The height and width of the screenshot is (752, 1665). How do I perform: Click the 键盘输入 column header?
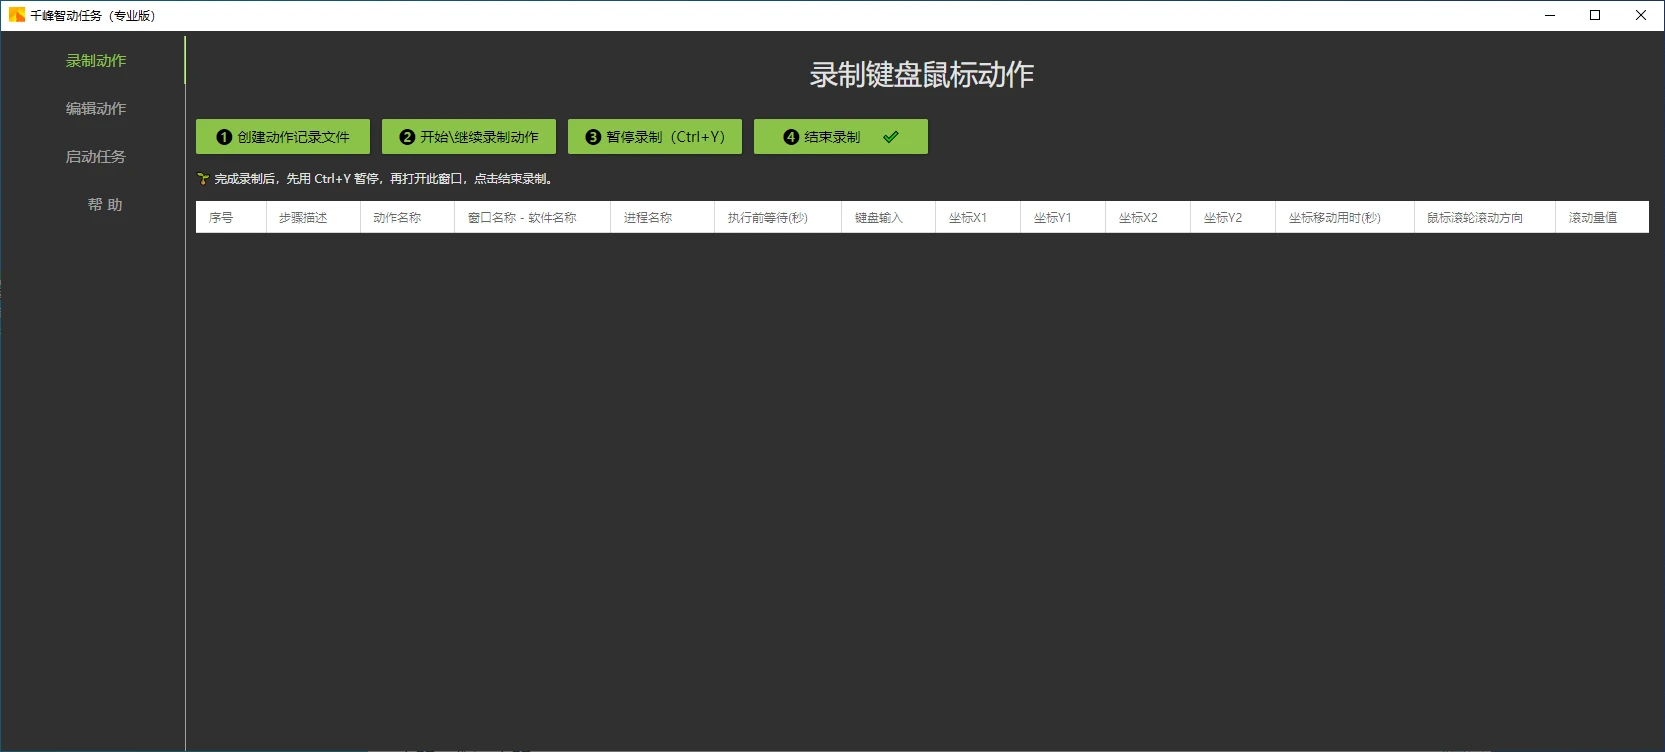pos(878,218)
